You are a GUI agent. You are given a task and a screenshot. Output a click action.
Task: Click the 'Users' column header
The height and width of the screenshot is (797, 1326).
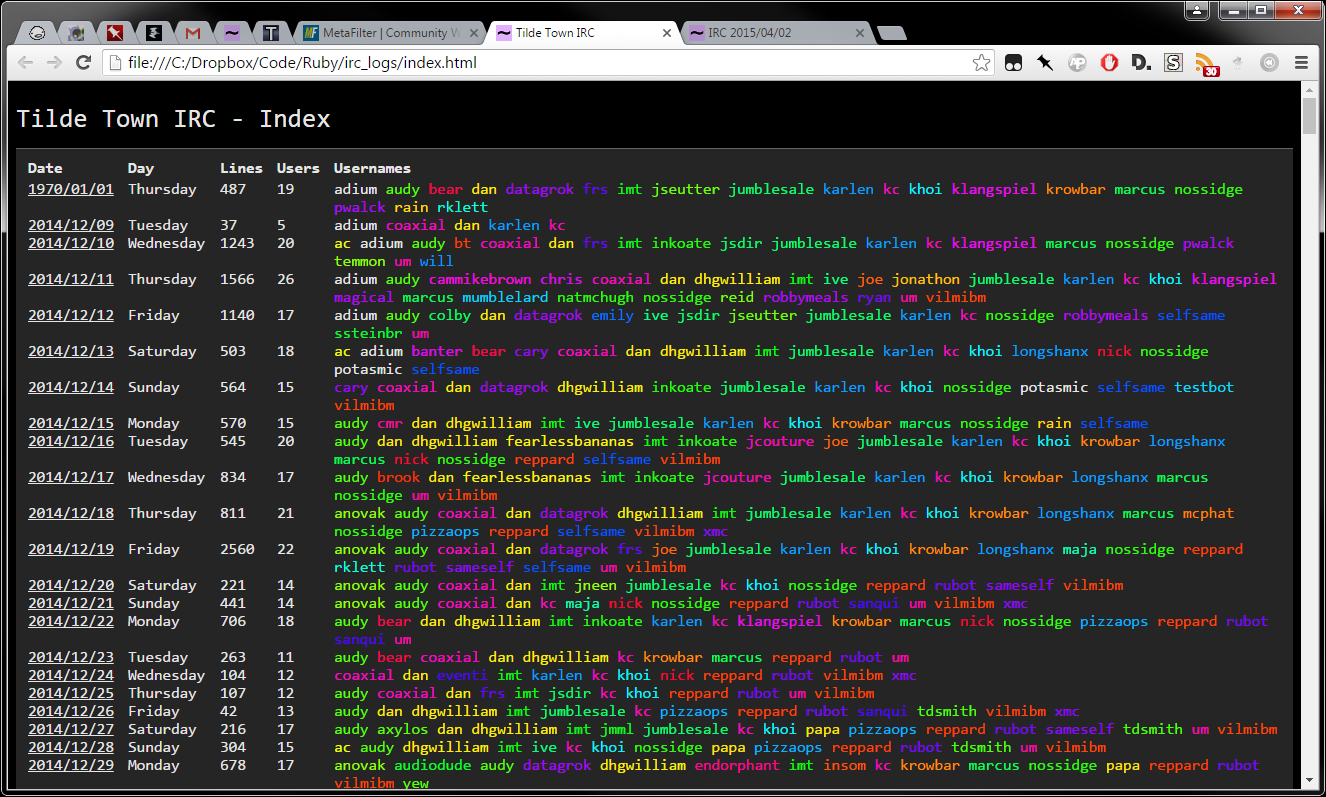(x=298, y=168)
